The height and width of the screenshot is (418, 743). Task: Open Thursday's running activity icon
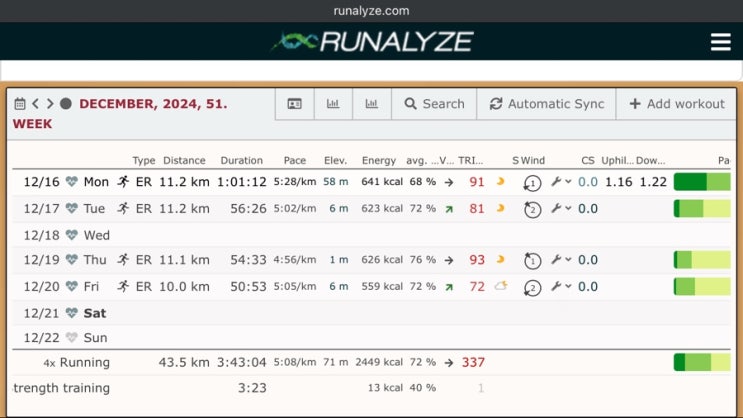pos(123,260)
